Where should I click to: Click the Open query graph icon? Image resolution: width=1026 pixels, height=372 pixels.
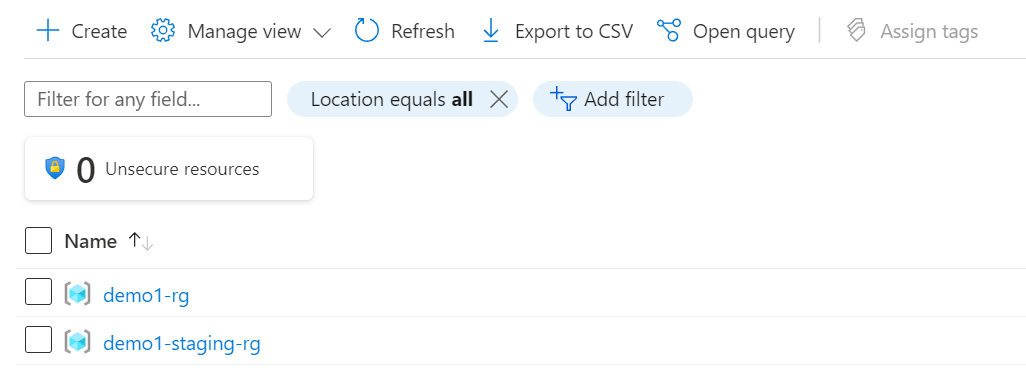669,31
